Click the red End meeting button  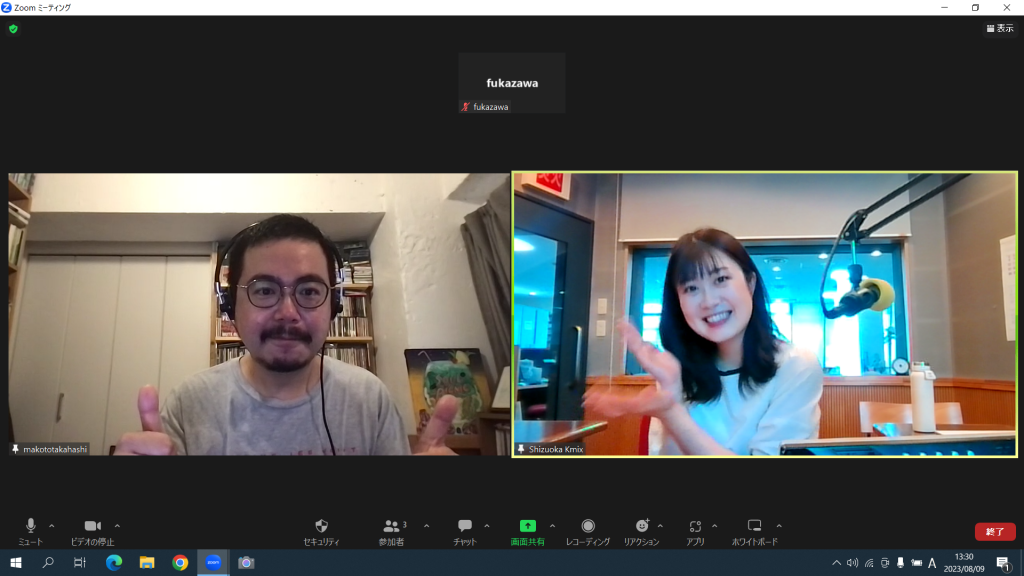(994, 532)
